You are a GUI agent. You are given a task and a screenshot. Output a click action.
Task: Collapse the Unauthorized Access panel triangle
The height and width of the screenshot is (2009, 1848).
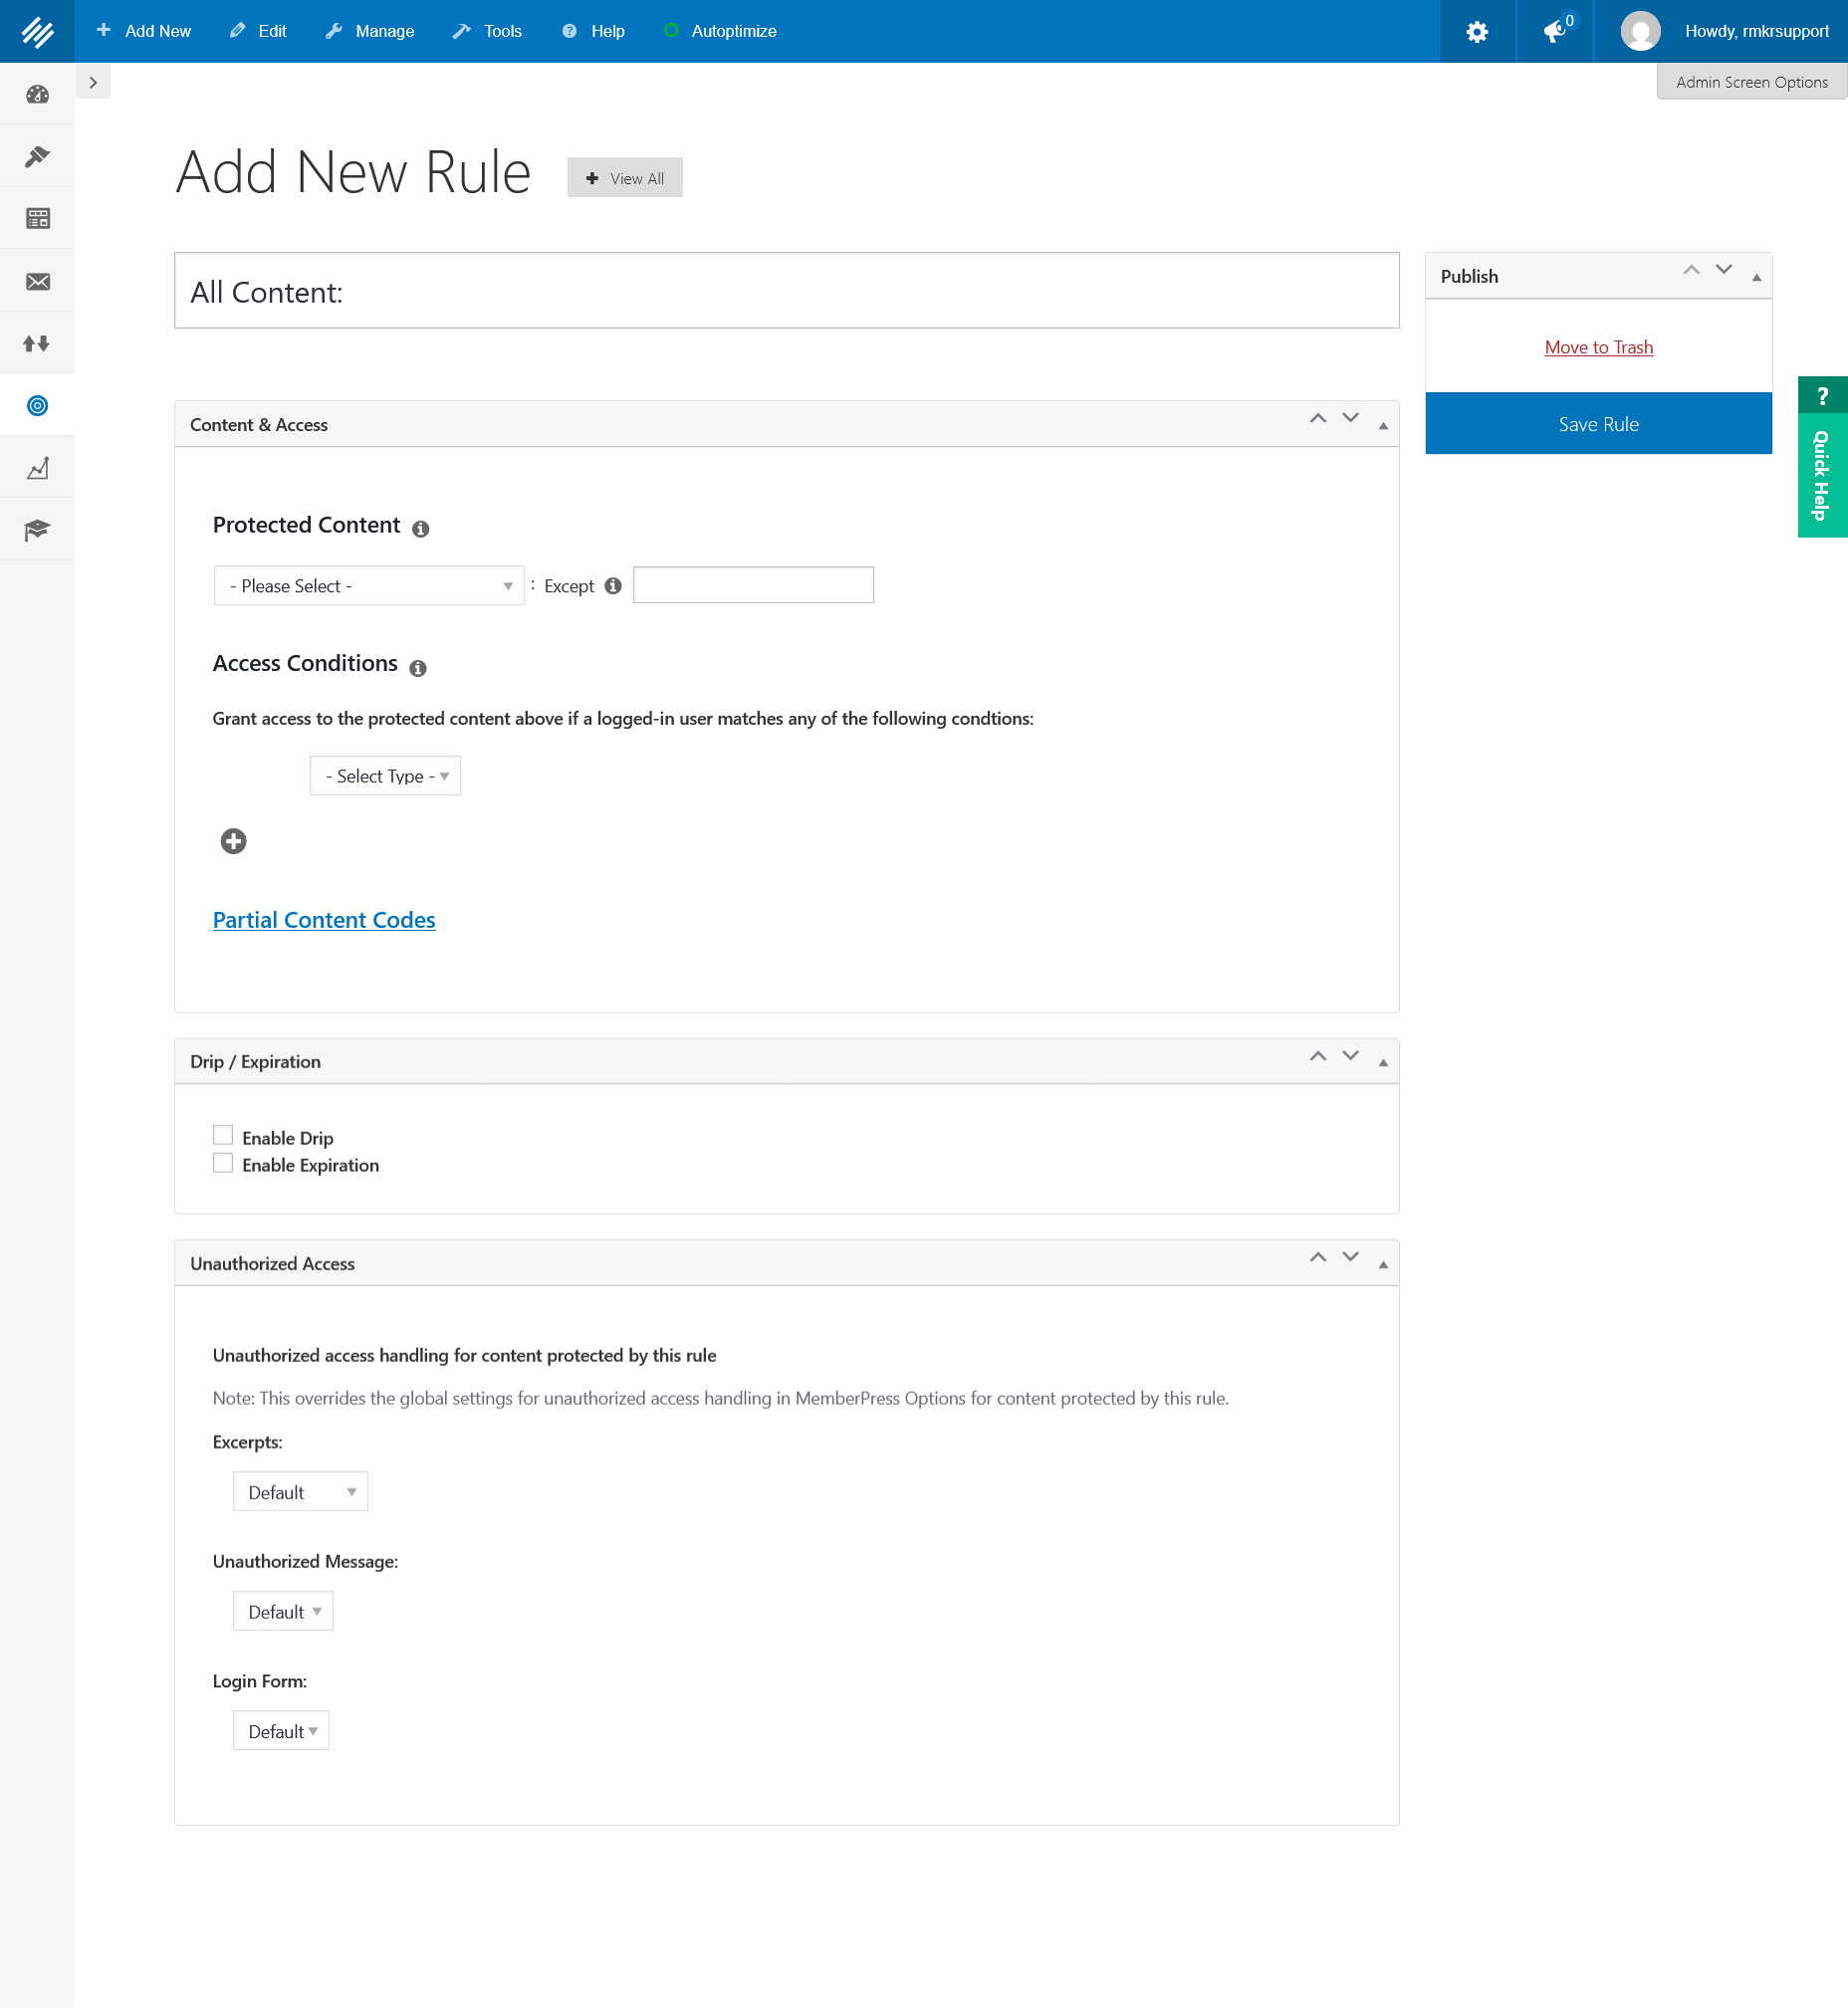point(1383,1264)
